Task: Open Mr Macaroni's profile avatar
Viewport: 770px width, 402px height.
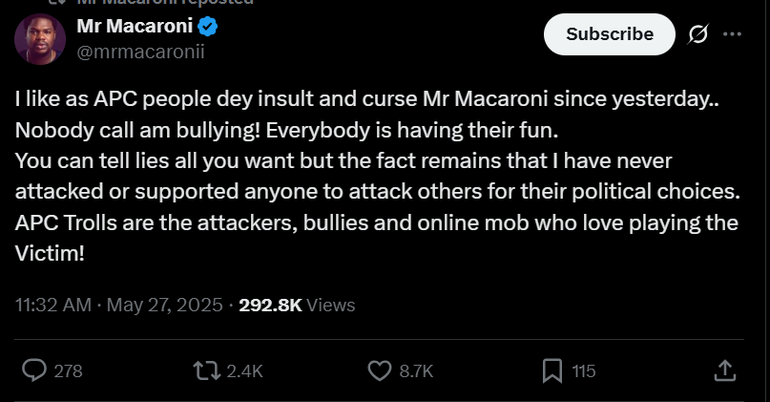Action: [x=39, y=38]
